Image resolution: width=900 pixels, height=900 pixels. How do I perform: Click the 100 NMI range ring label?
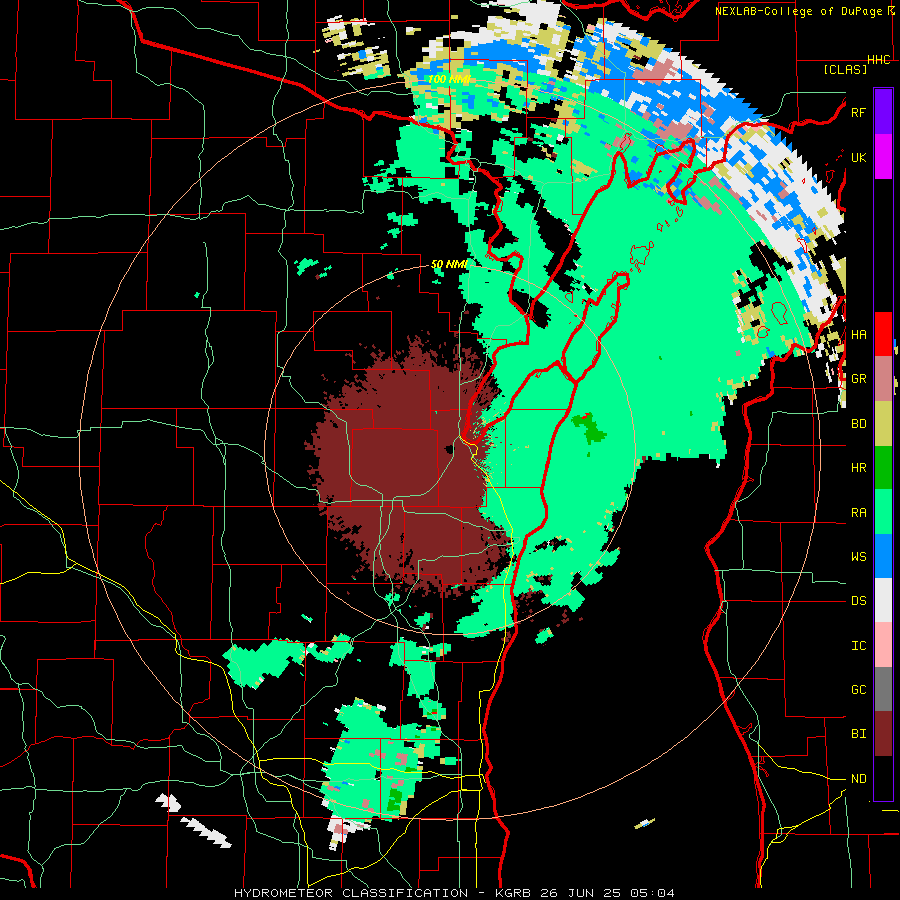tap(449, 79)
